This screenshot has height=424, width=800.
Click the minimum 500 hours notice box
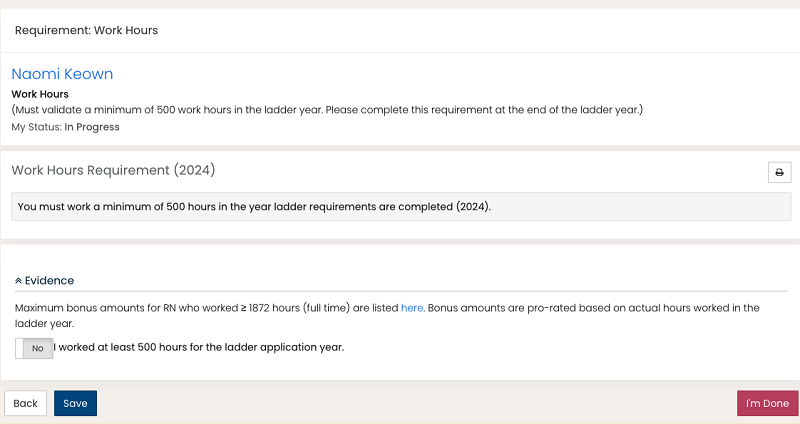tap(399, 207)
